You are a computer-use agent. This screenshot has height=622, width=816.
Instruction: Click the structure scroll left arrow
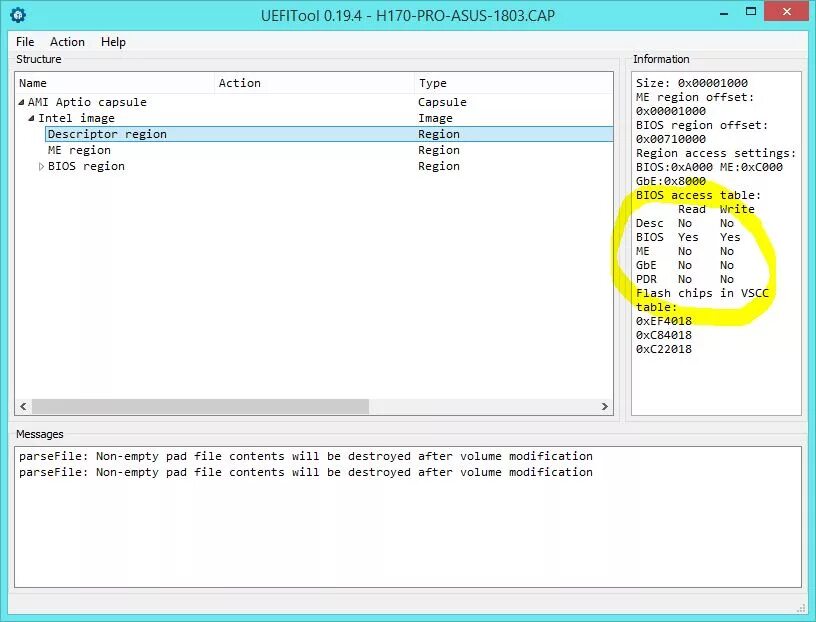tap(23, 407)
